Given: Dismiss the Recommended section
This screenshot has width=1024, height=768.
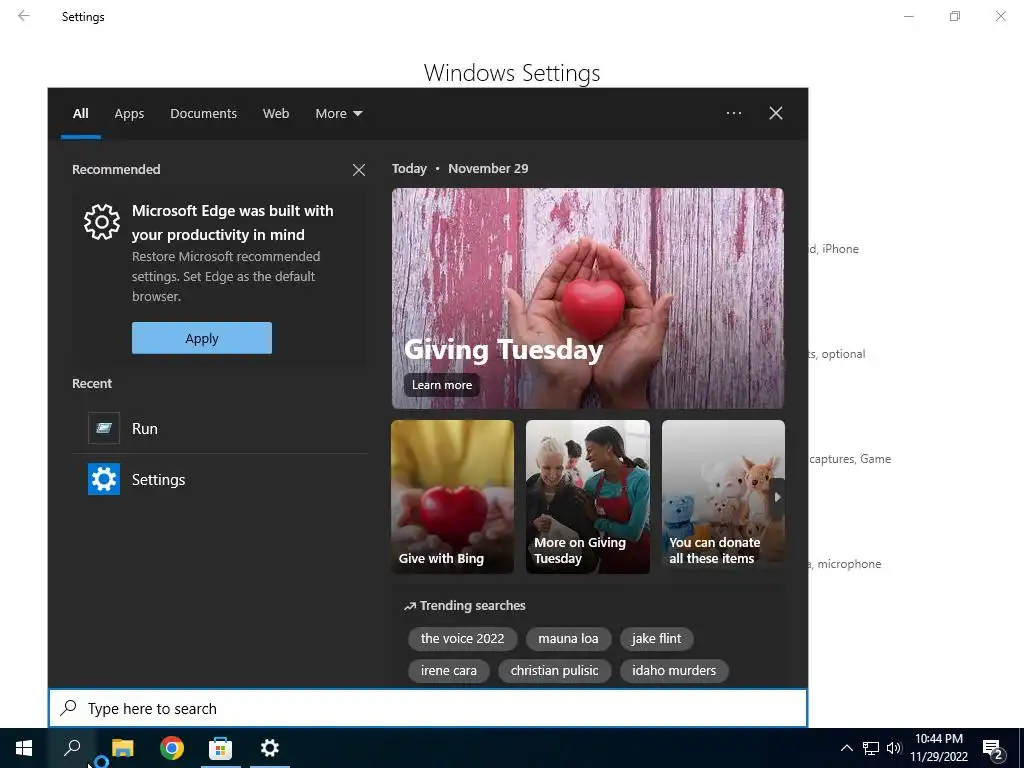Looking at the screenshot, I should pyautogui.click(x=359, y=170).
